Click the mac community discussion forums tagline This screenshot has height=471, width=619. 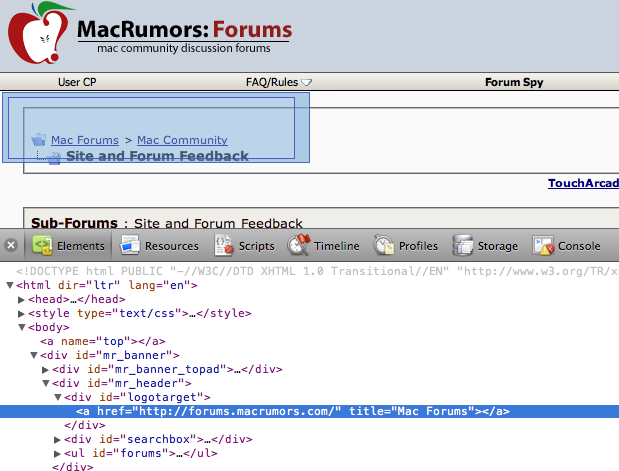pos(184,48)
